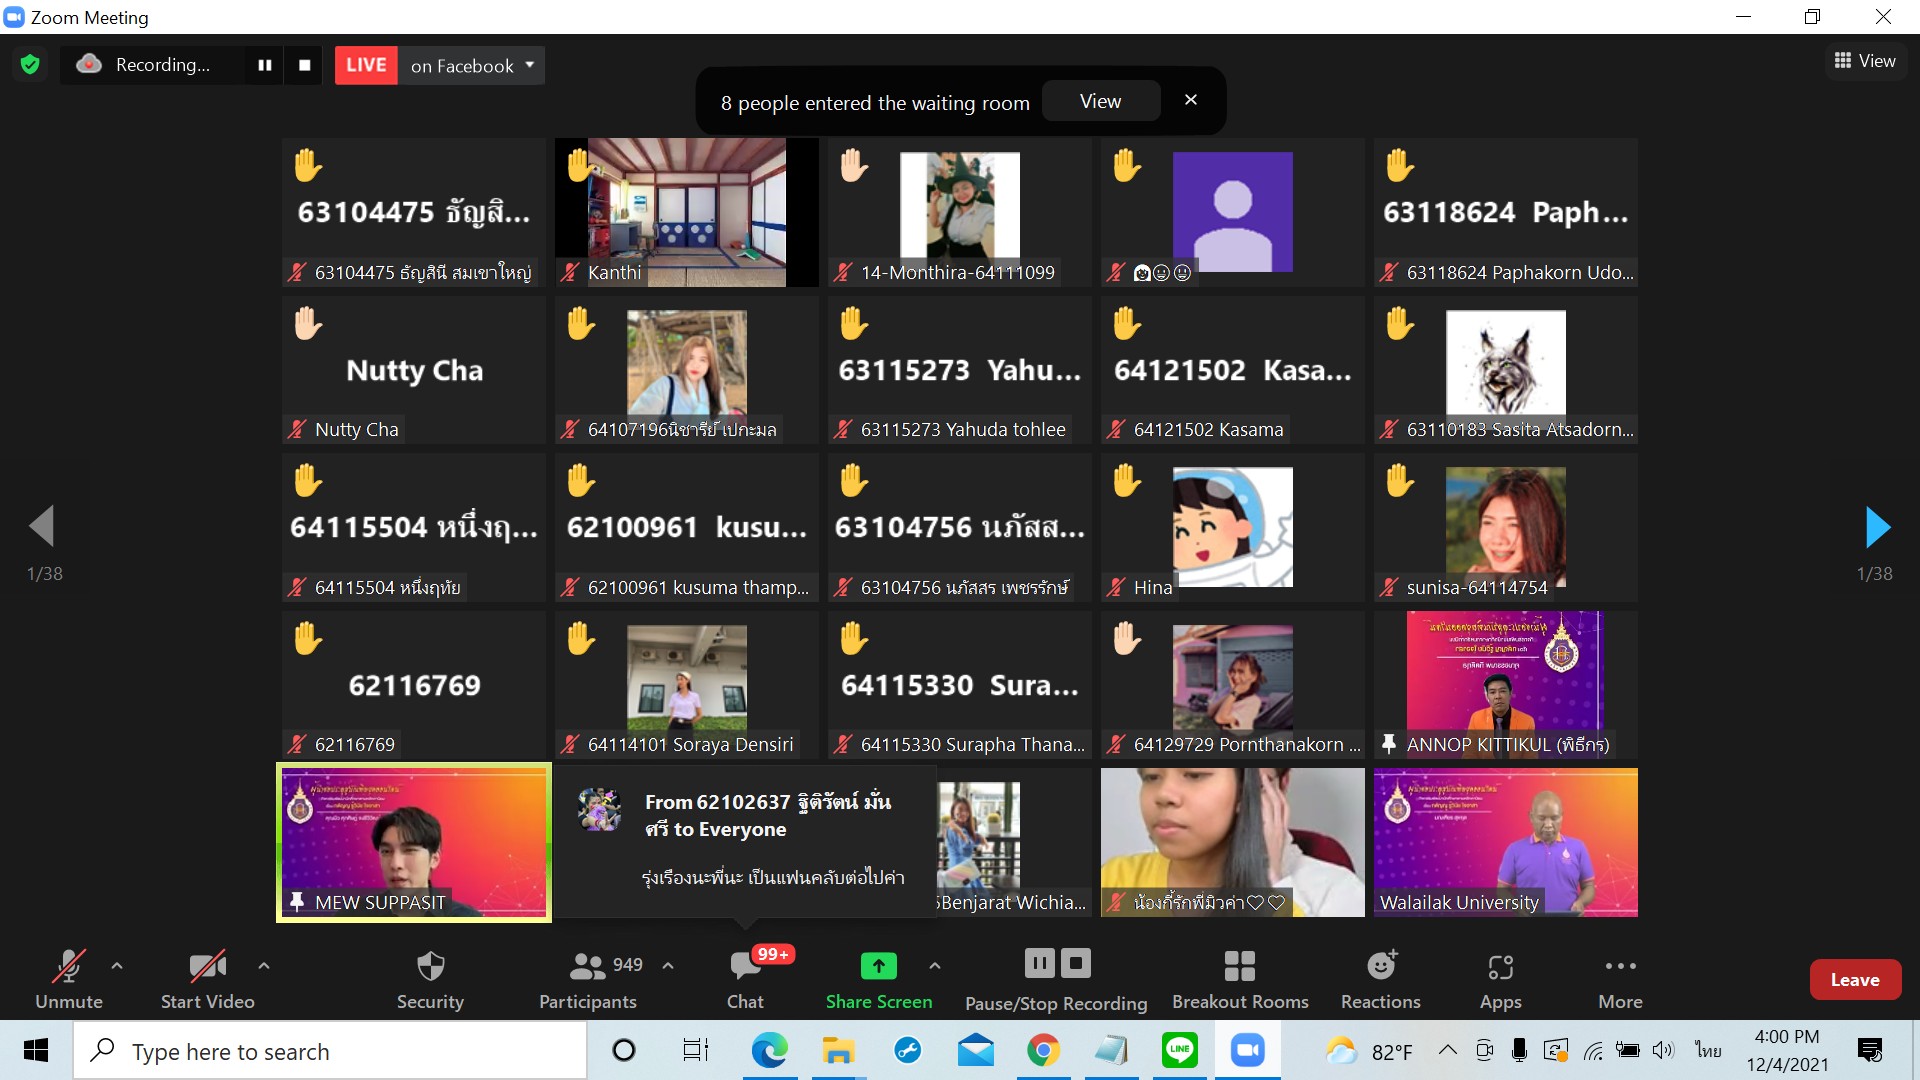Pause the recording in the top bar
Viewport: 1920px width, 1080px height.
tap(265, 65)
